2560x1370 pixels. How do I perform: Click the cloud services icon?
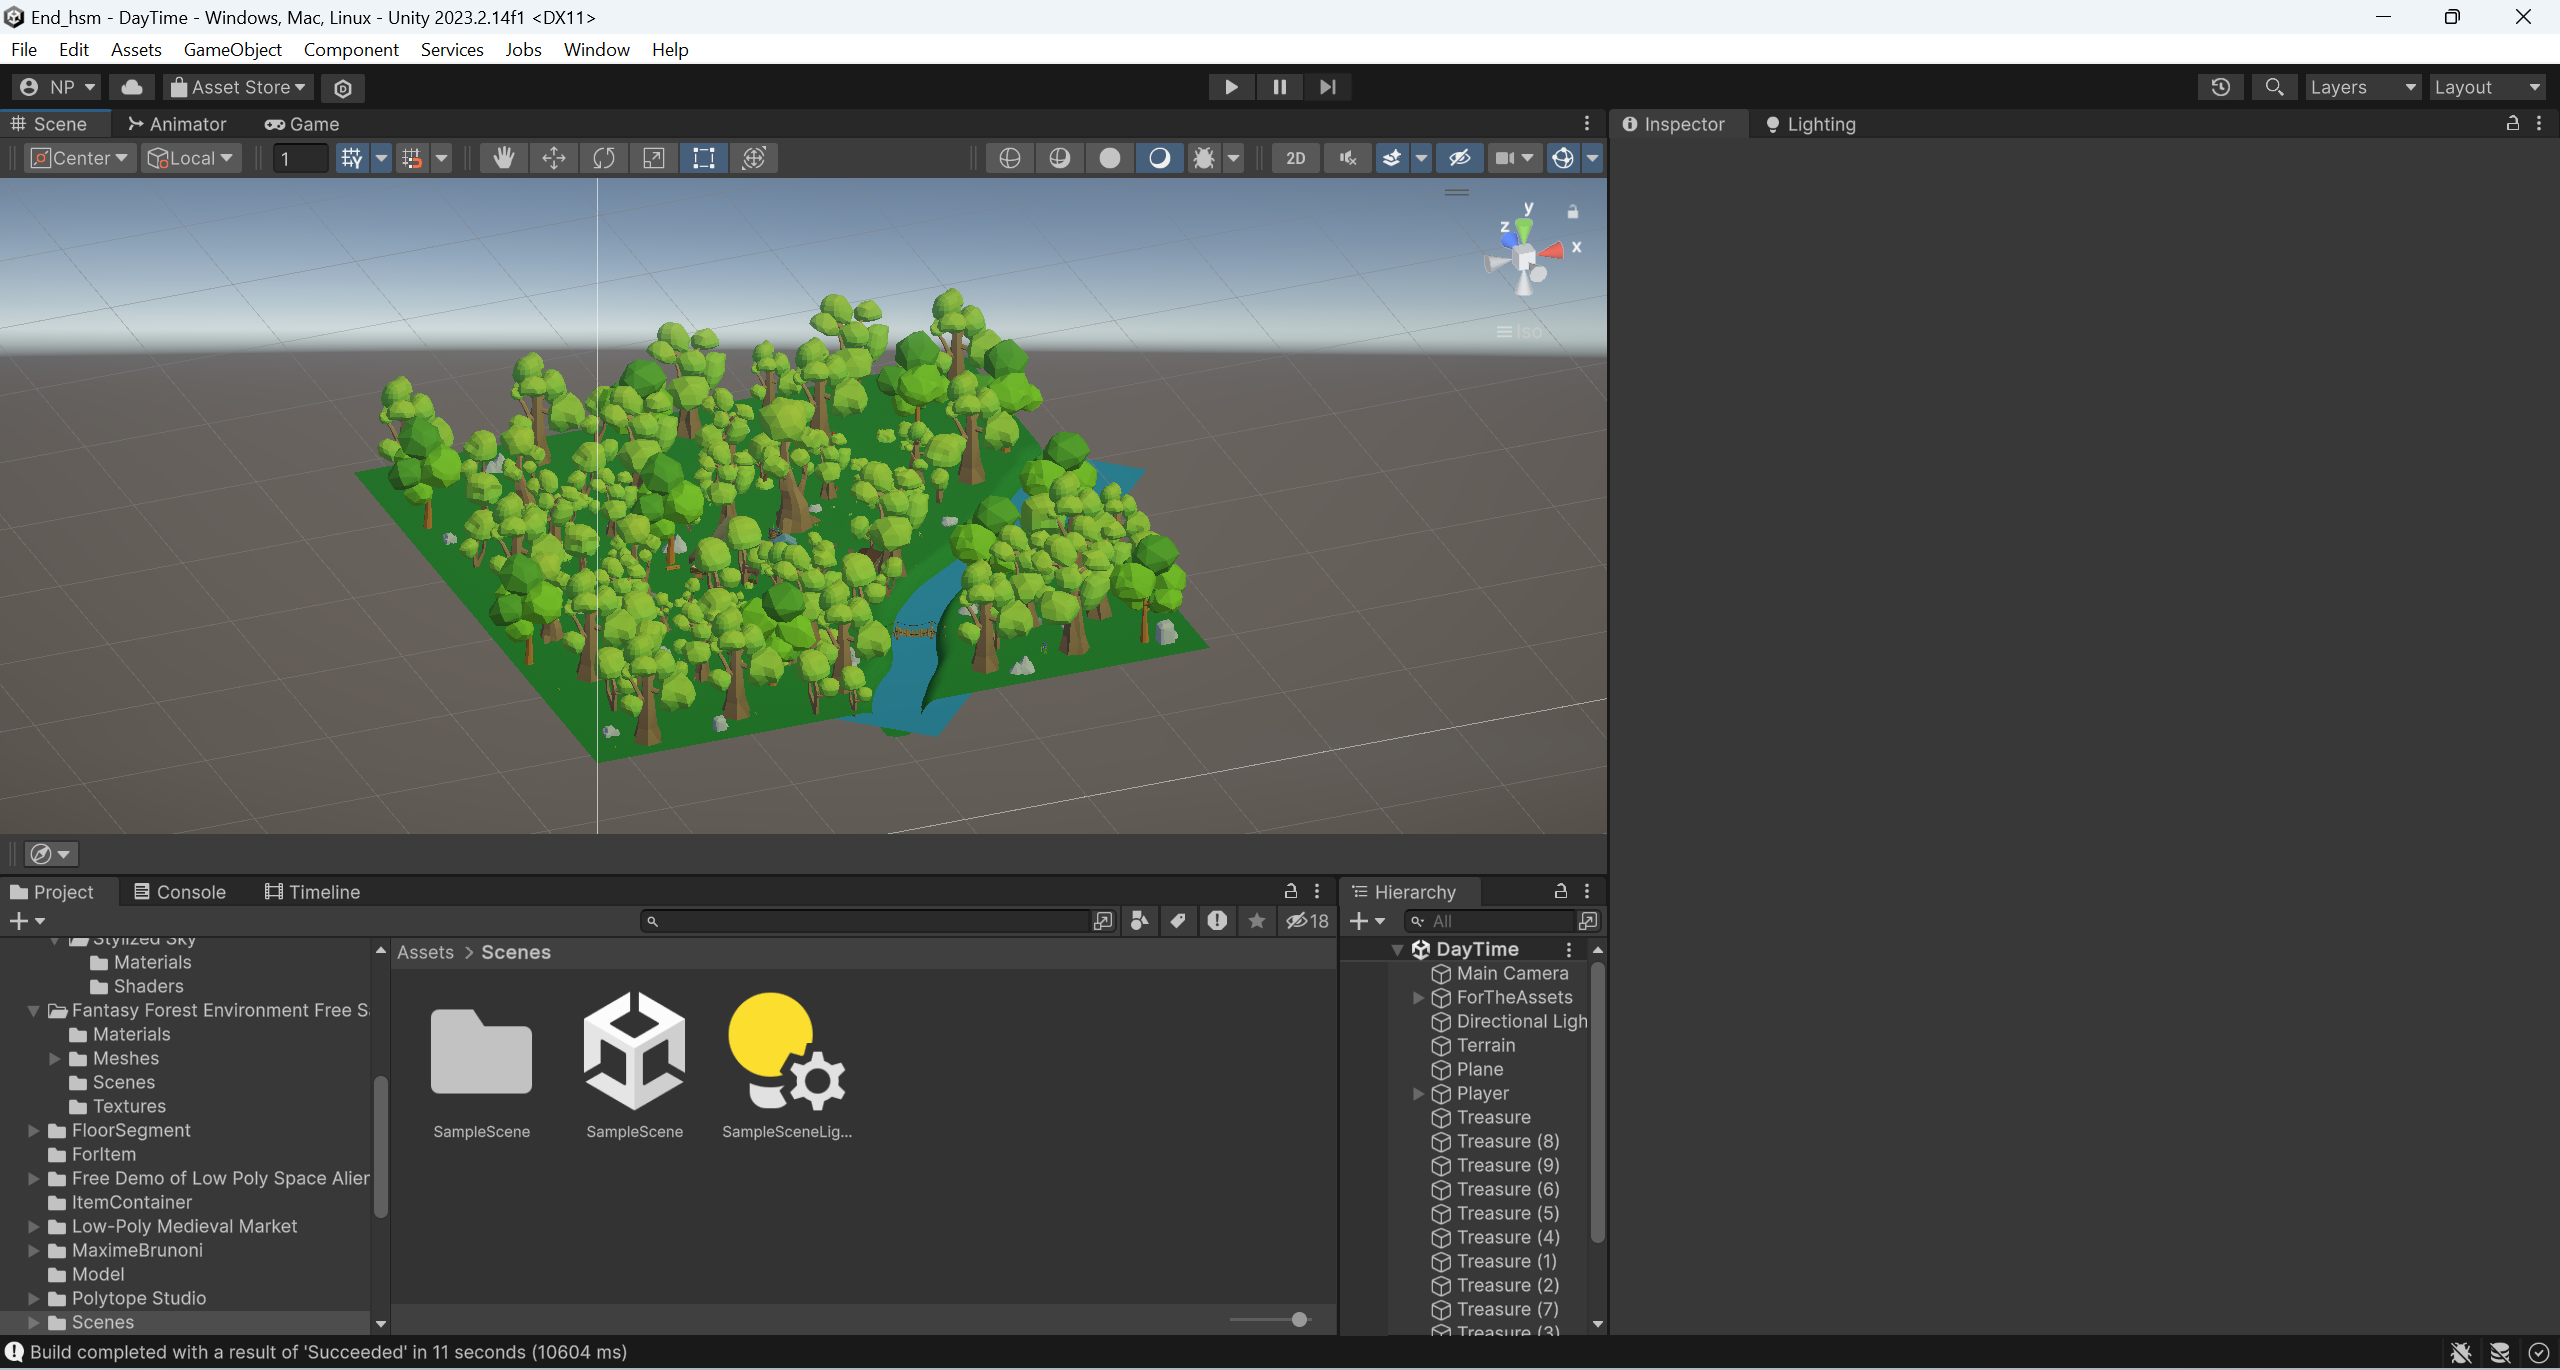click(x=132, y=87)
